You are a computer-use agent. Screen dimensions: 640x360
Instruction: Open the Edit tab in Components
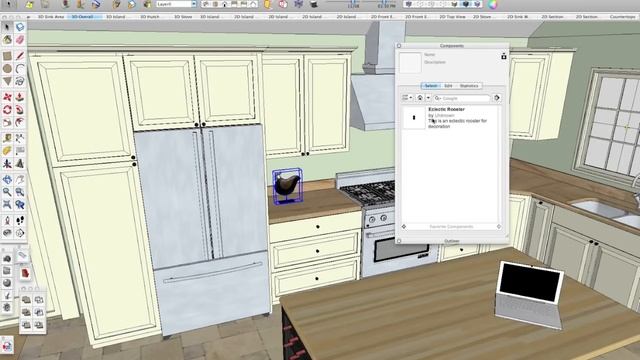click(x=448, y=86)
